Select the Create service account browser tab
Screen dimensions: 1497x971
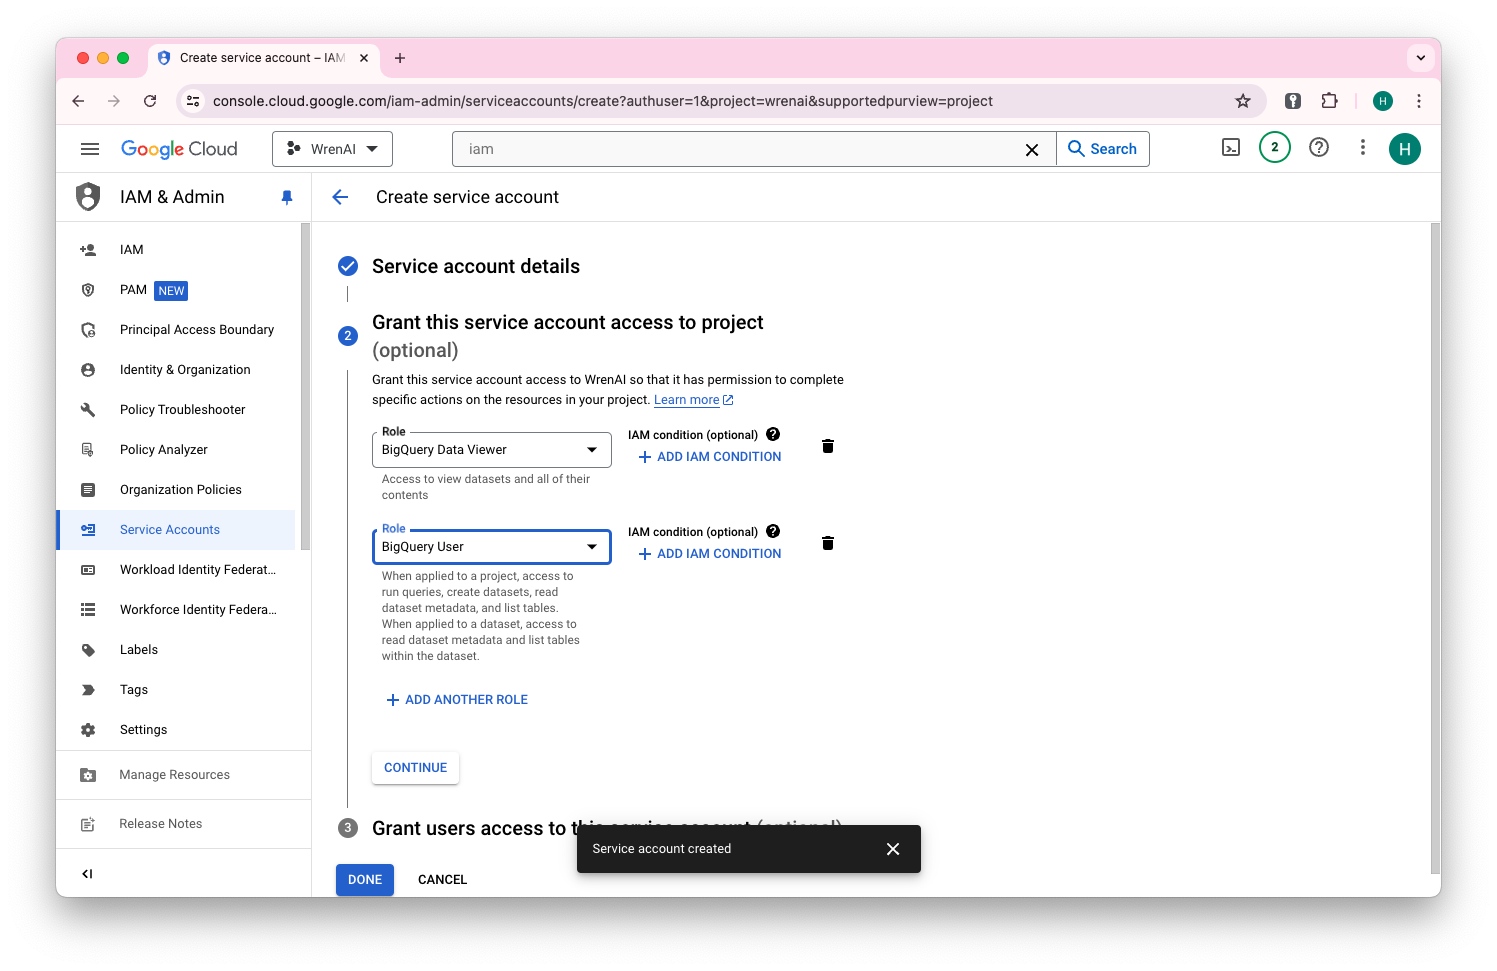pos(263,58)
